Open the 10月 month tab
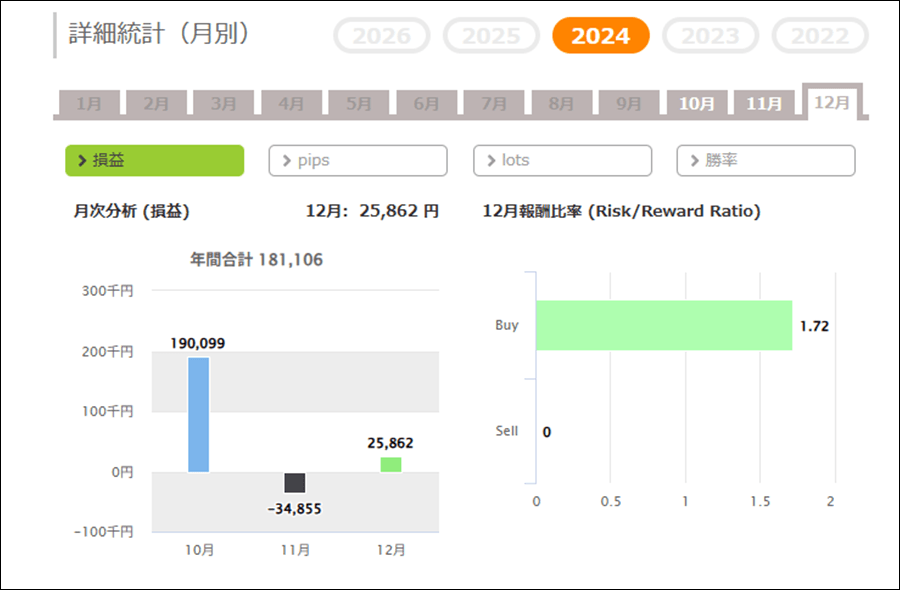The height and width of the screenshot is (590, 900). coord(697,103)
